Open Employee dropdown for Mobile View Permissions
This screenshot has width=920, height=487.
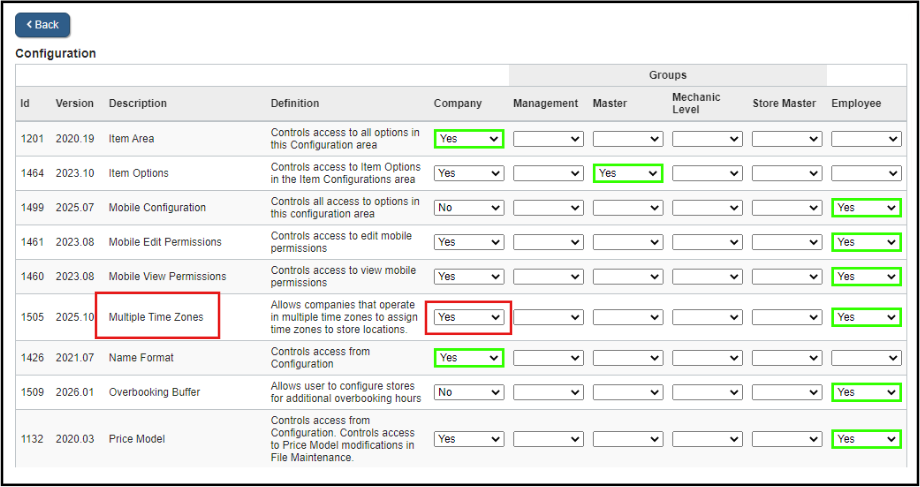tap(866, 276)
